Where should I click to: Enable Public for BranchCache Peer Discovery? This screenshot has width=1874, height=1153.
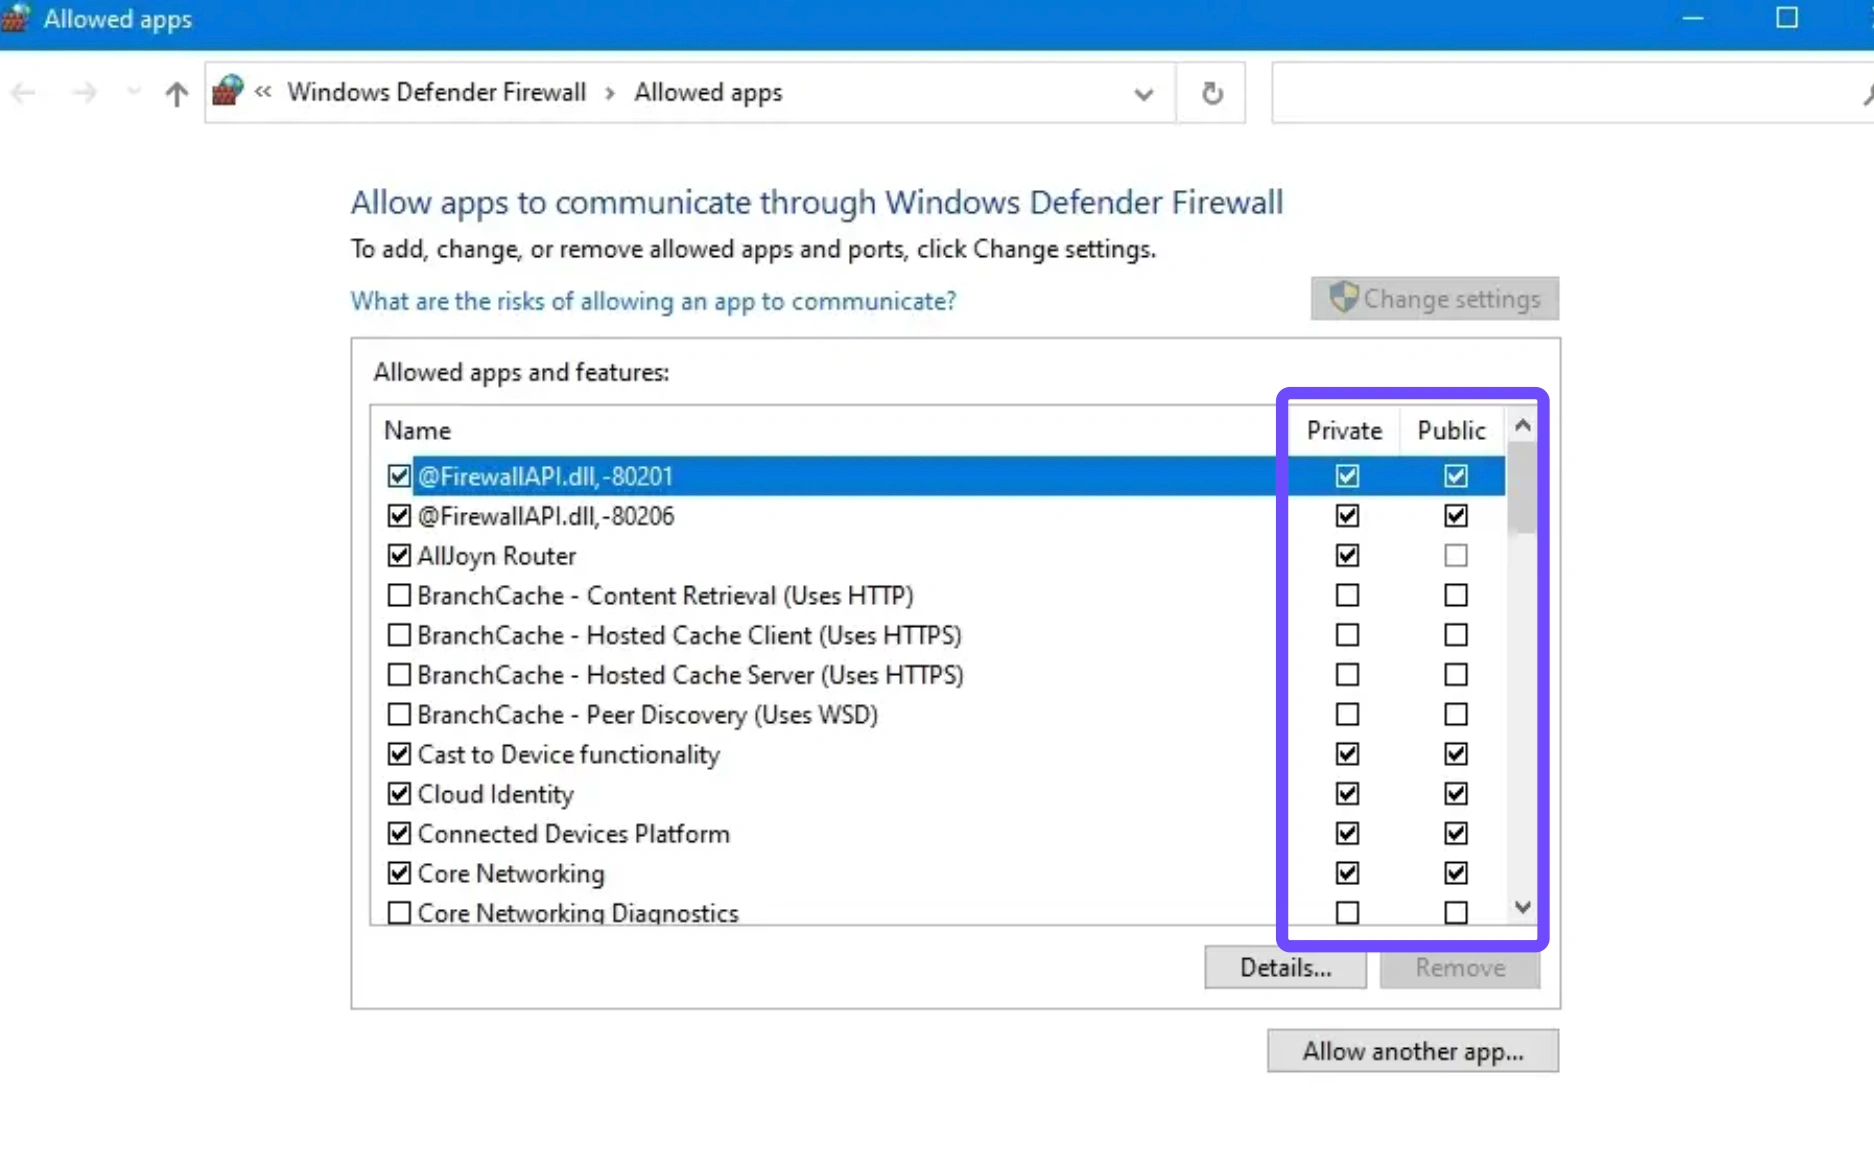(x=1456, y=714)
